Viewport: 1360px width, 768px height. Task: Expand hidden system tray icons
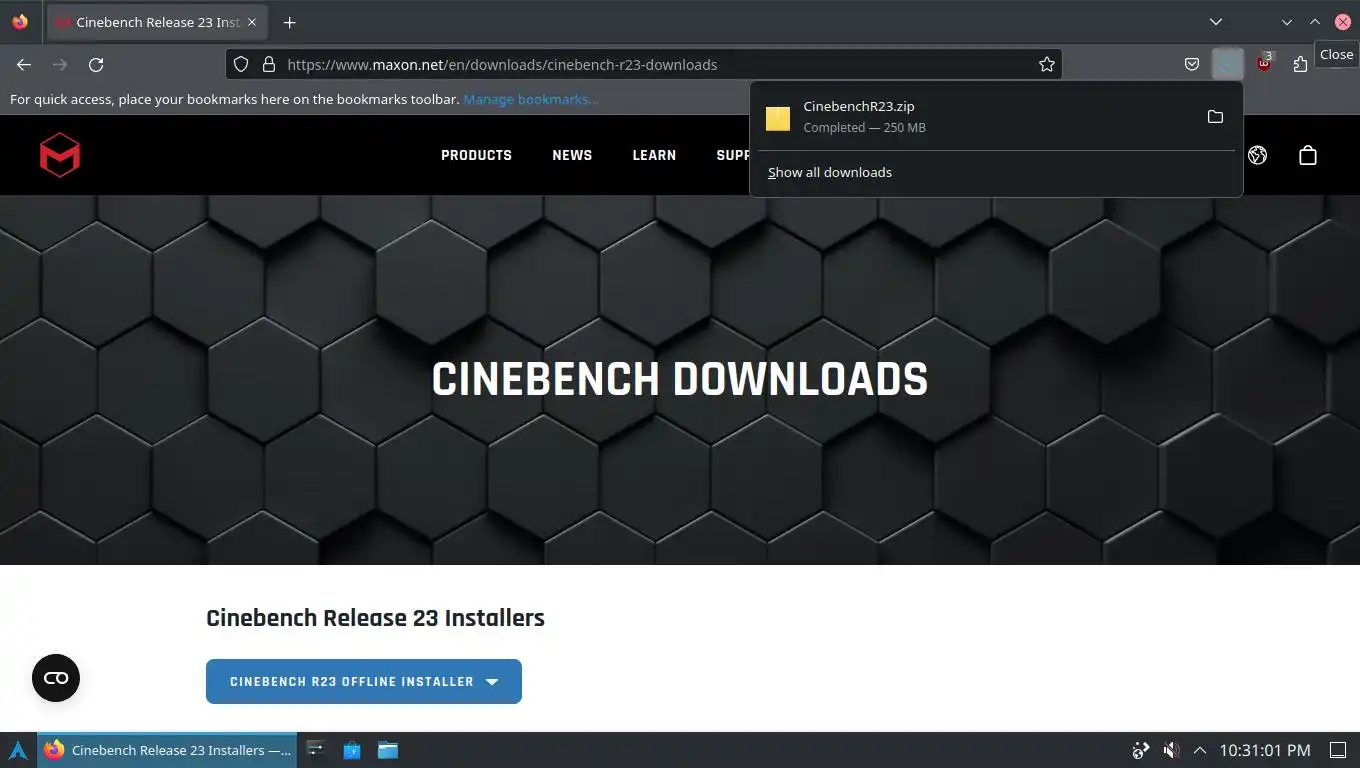(1200, 750)
